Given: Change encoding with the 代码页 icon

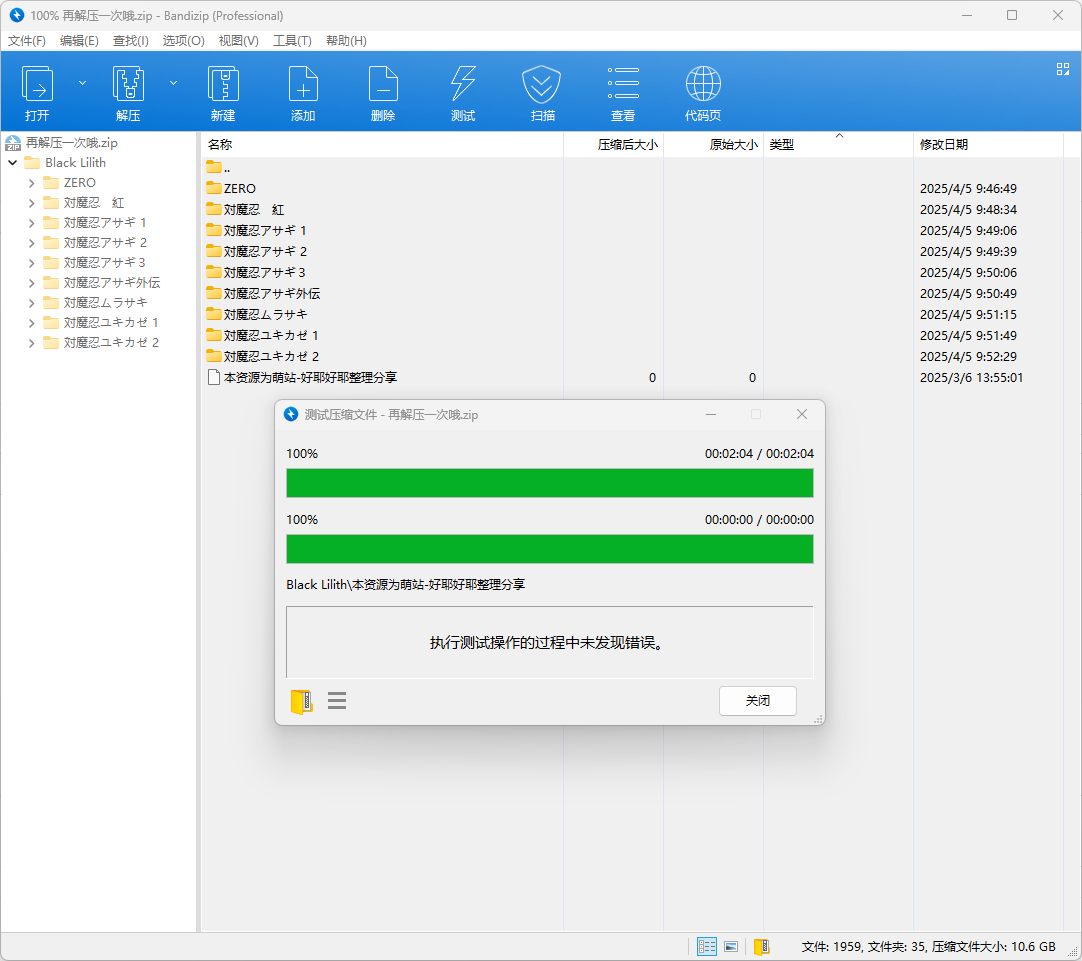Looking at the screenshot, I should coord(701,90).
